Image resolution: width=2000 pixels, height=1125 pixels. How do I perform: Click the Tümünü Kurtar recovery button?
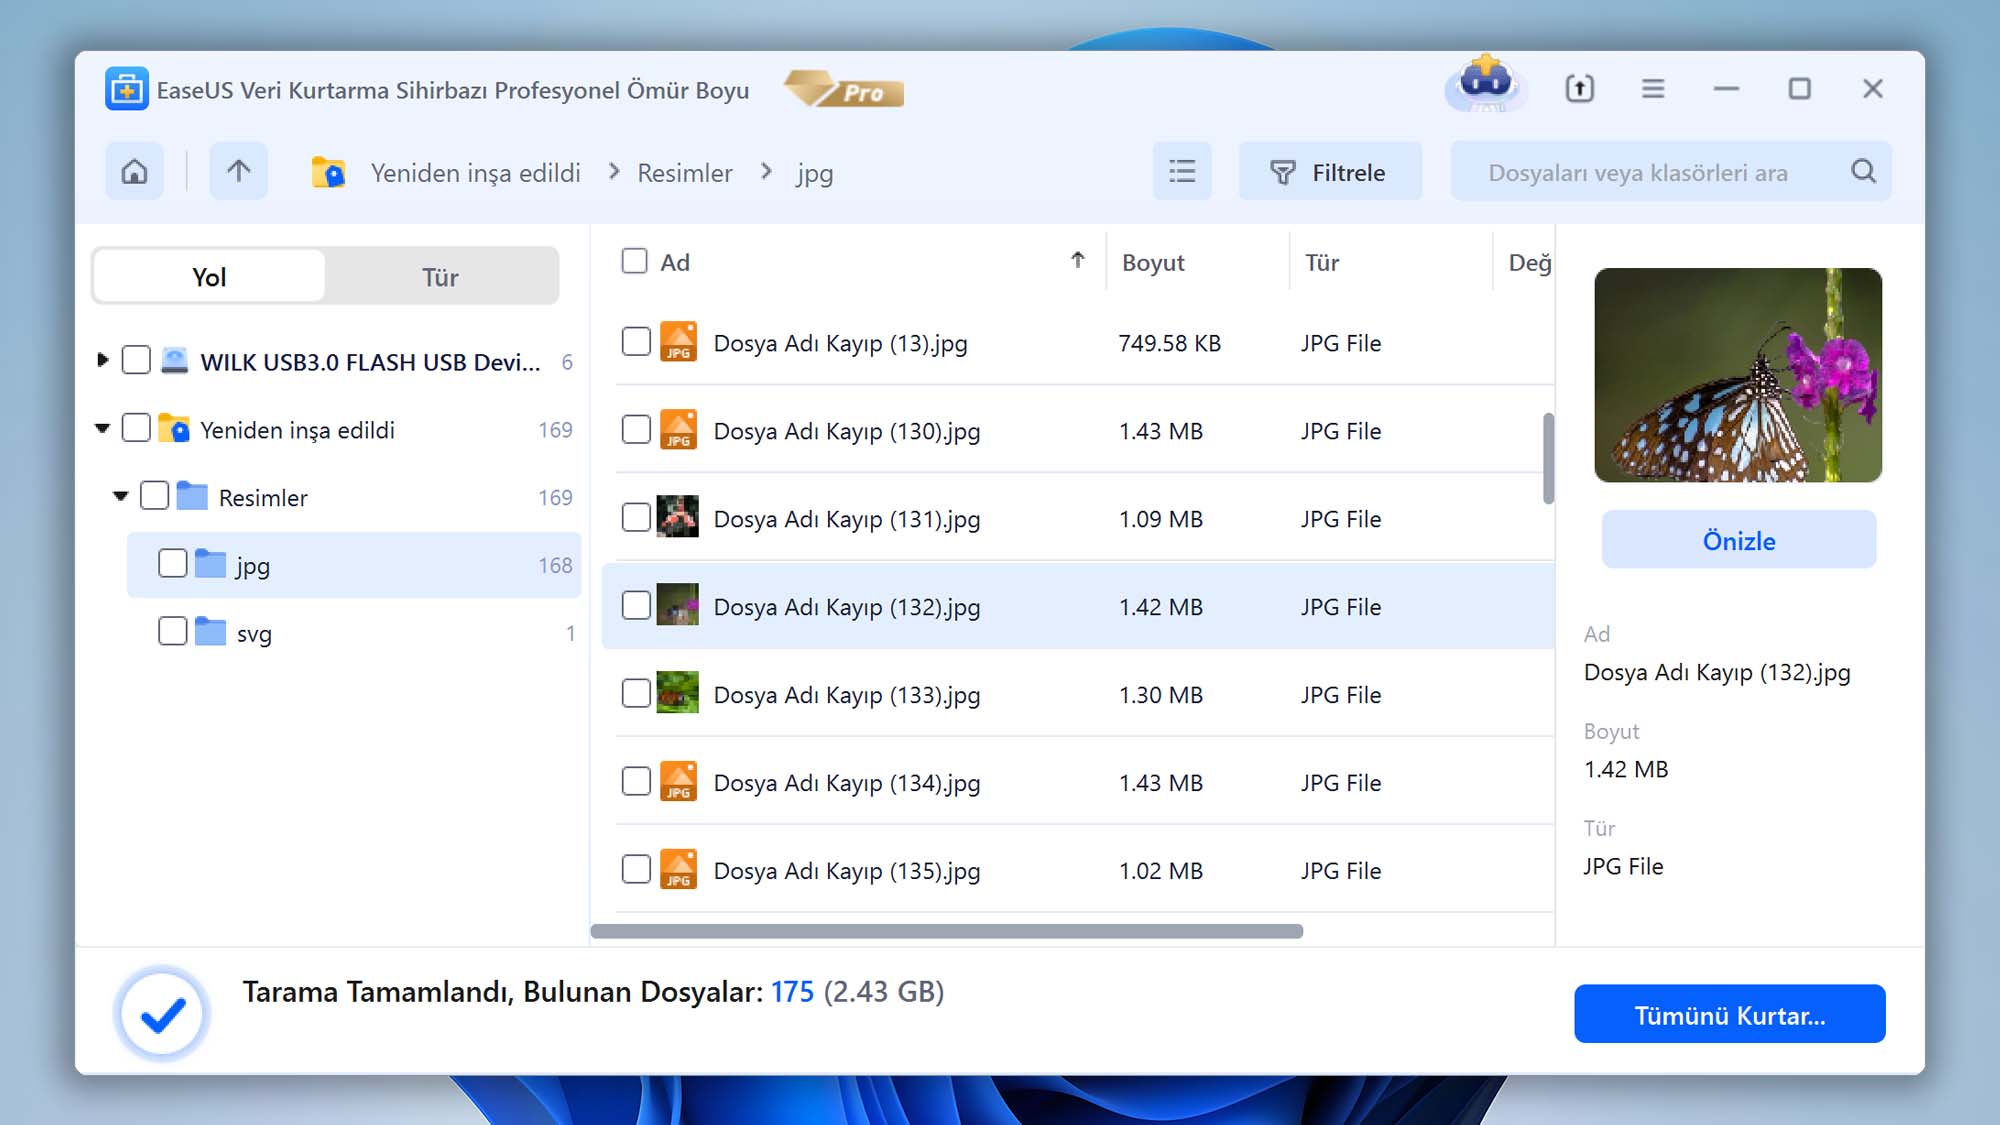click(x=1729, y=1013)
